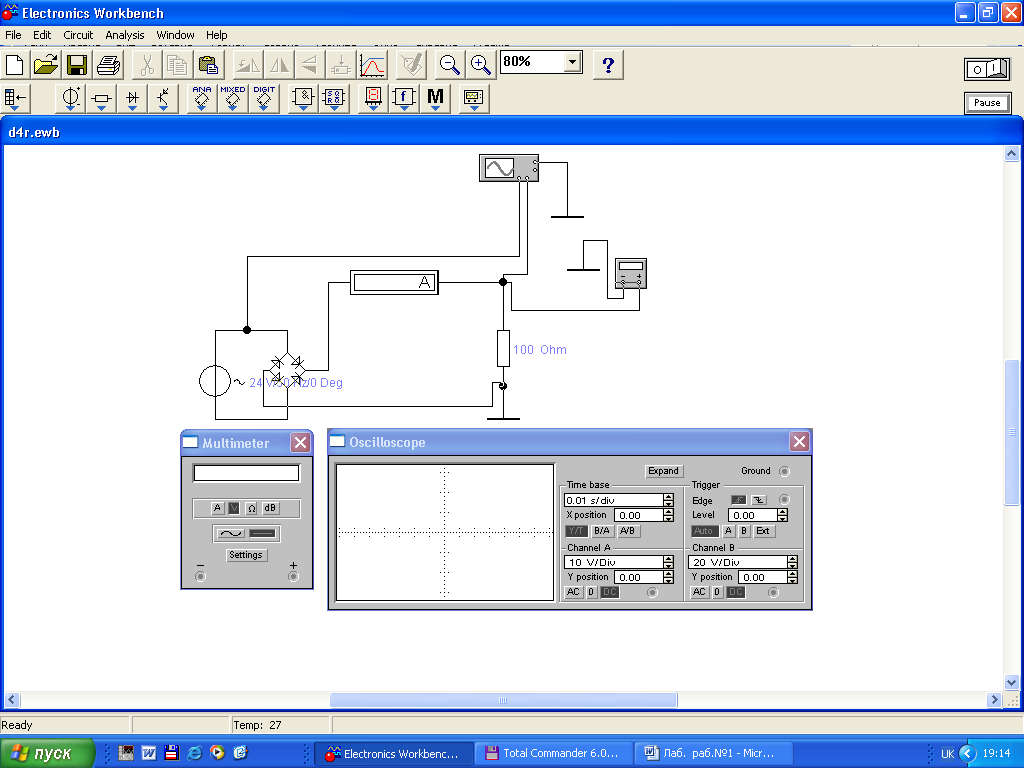Open the Window menu
1024x768 pixels.
175,35
